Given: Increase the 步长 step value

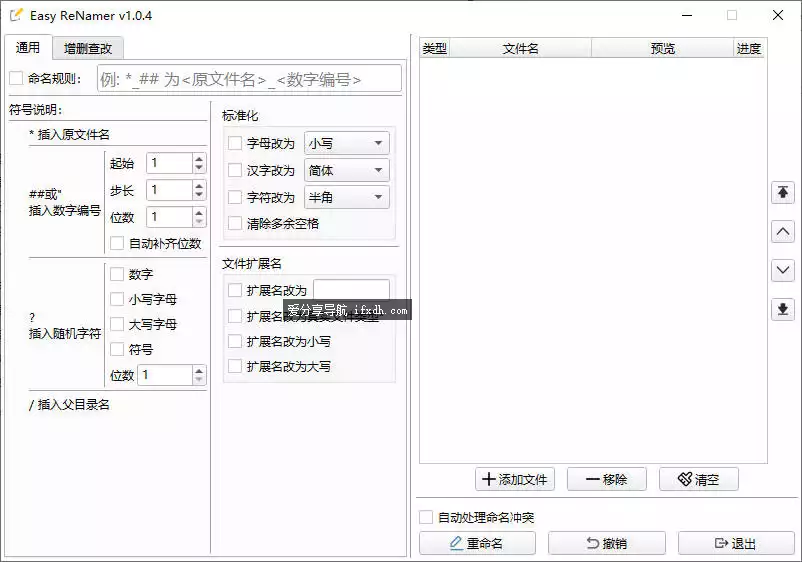Looking at the screenshot, I should (x=199, y=186).
